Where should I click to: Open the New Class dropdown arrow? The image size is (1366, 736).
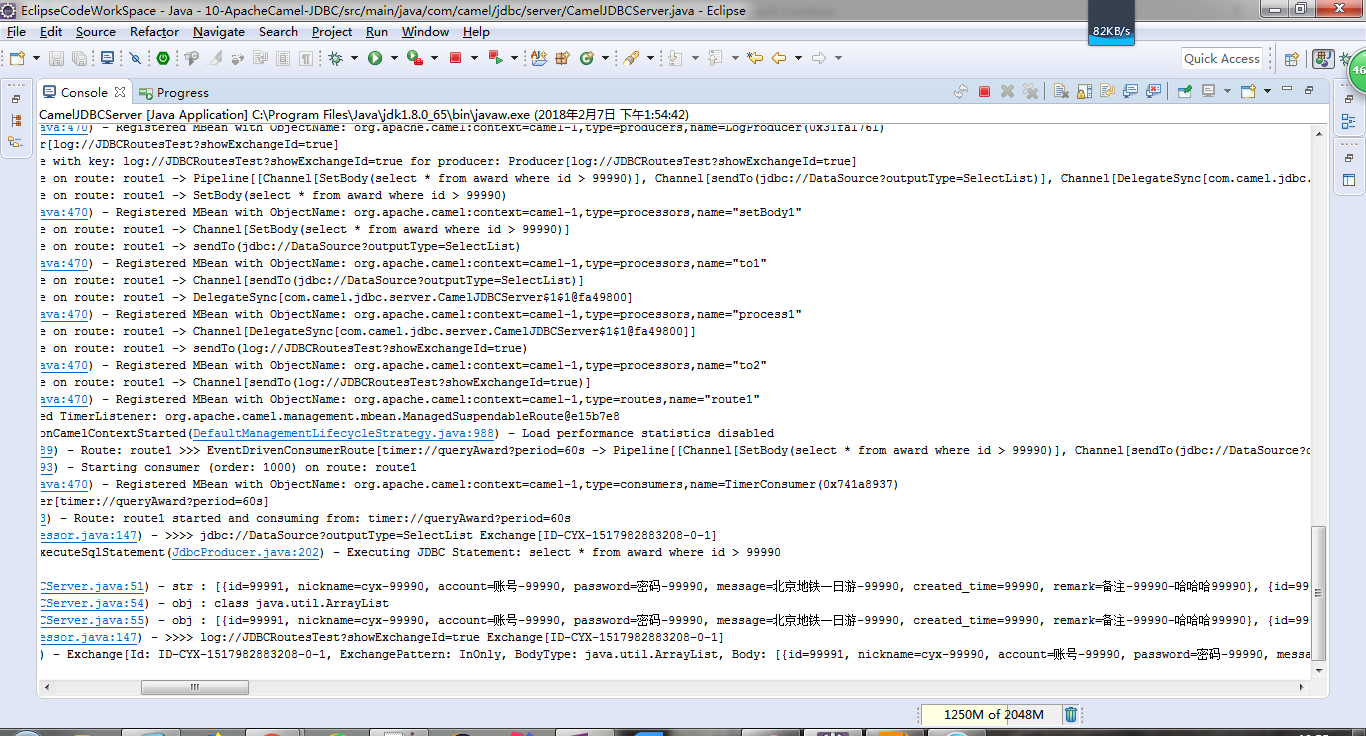tap(604, 59)
